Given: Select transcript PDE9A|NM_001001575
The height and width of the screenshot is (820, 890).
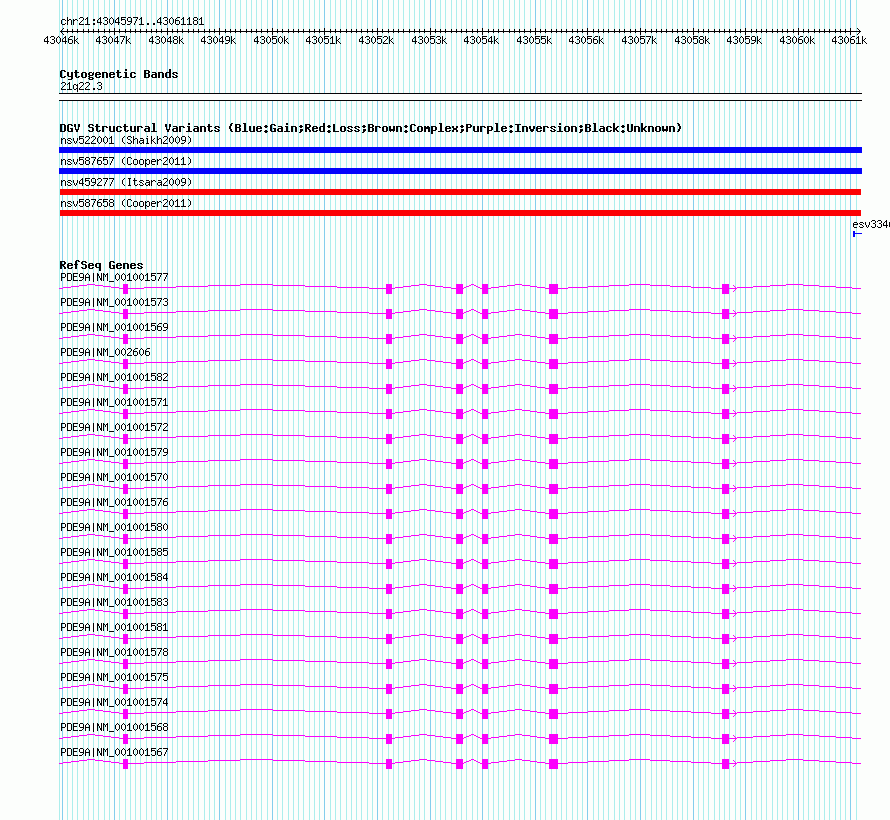Looking at the screenshot, I should click(114, 677).
